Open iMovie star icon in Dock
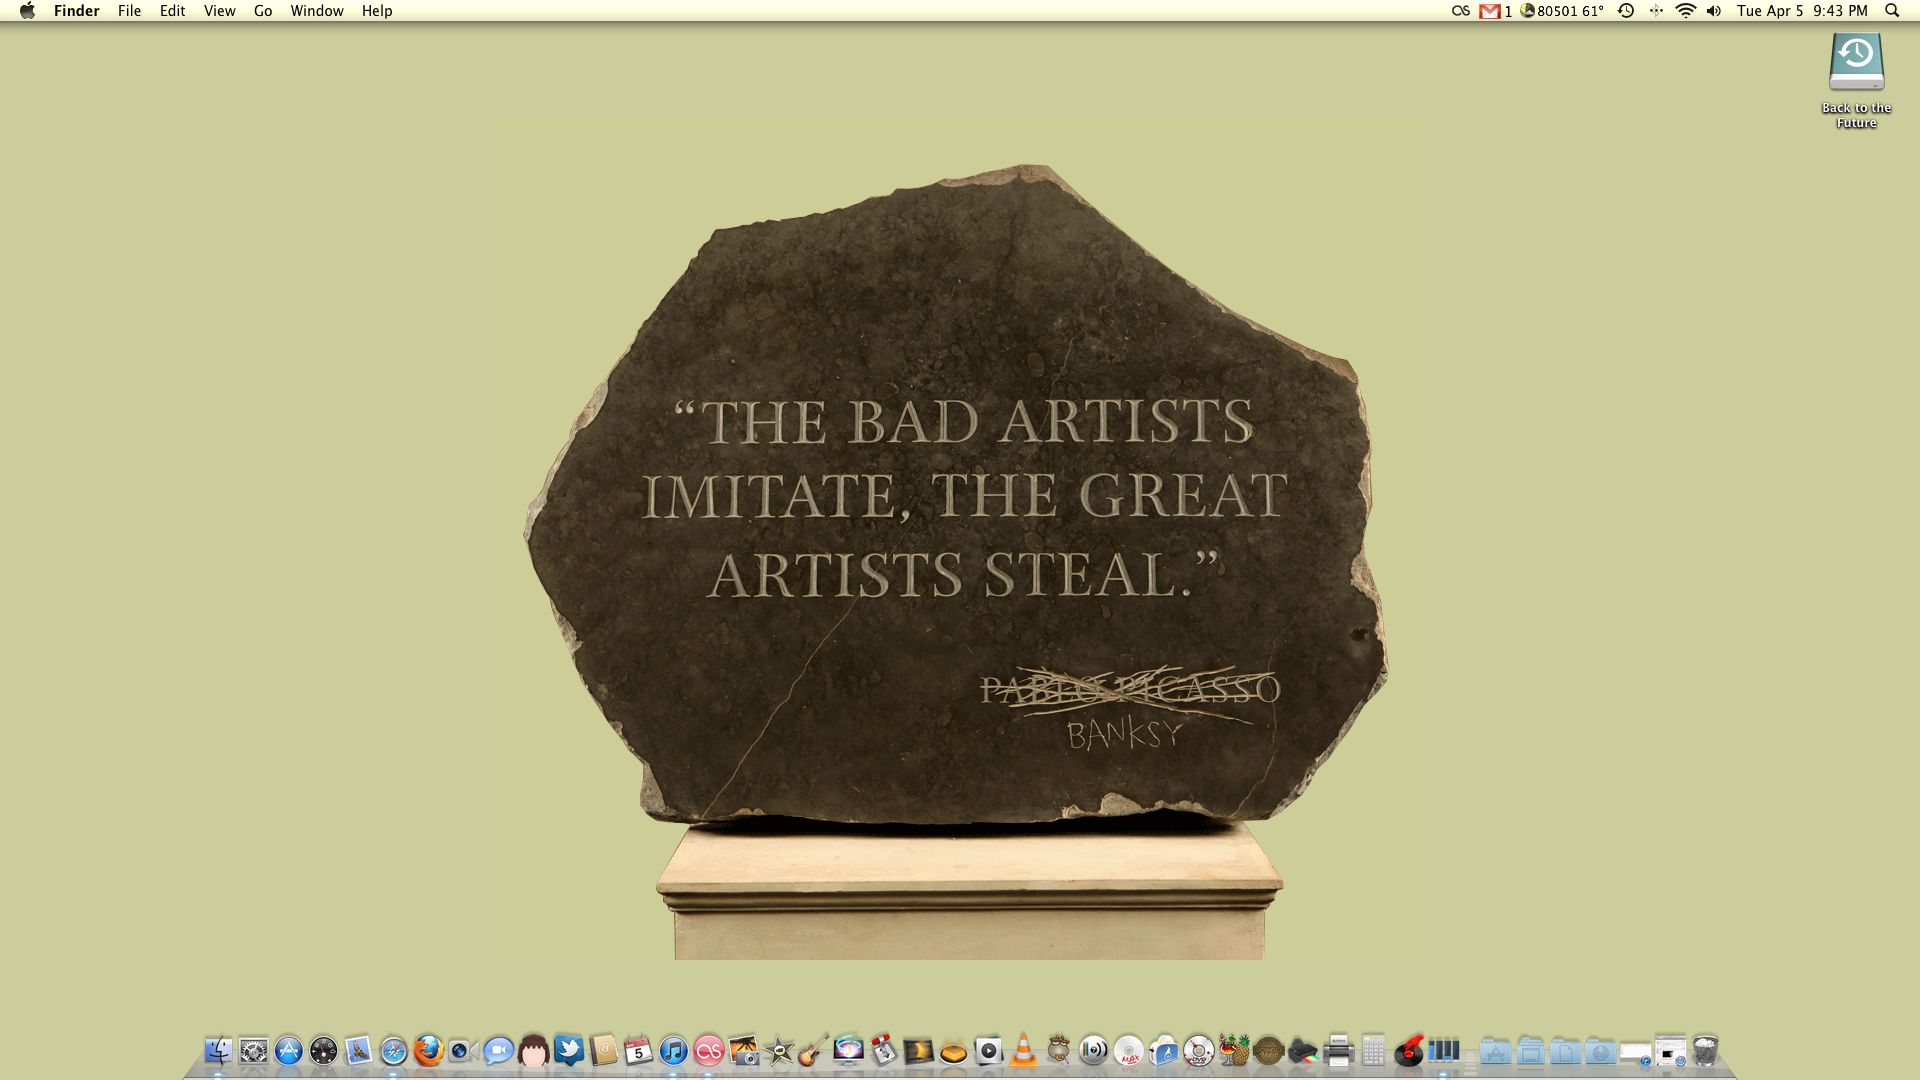The width and height of the screenshot is (1920, 1080). click(x=778, y=1051)
